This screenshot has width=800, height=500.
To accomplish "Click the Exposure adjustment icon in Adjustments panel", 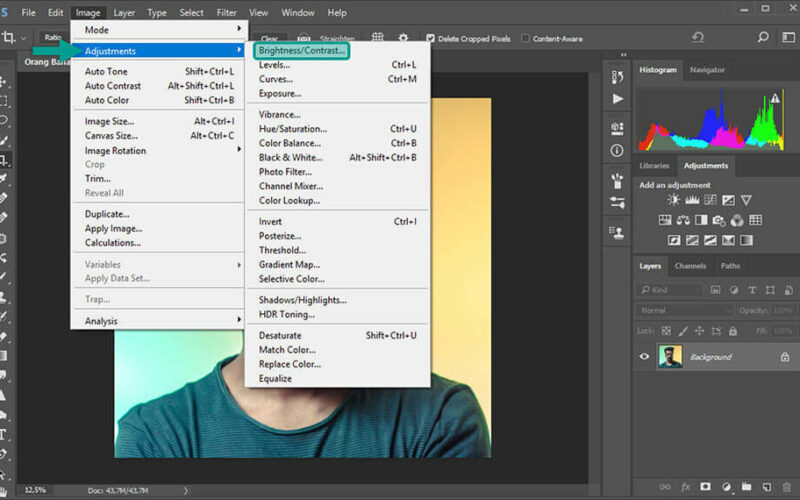I will click(729, 200).
